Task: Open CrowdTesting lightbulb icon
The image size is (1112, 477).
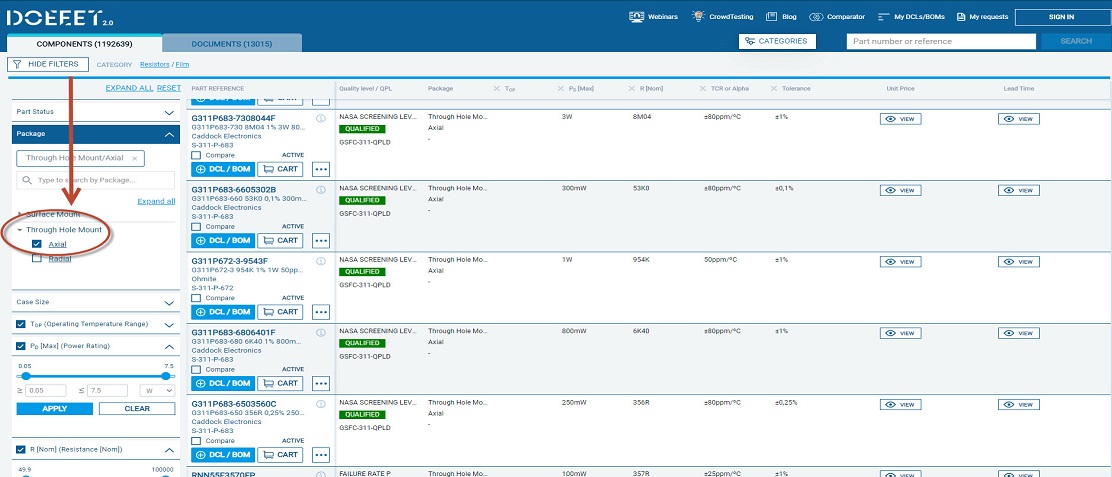Action: [x=699, y=16]
